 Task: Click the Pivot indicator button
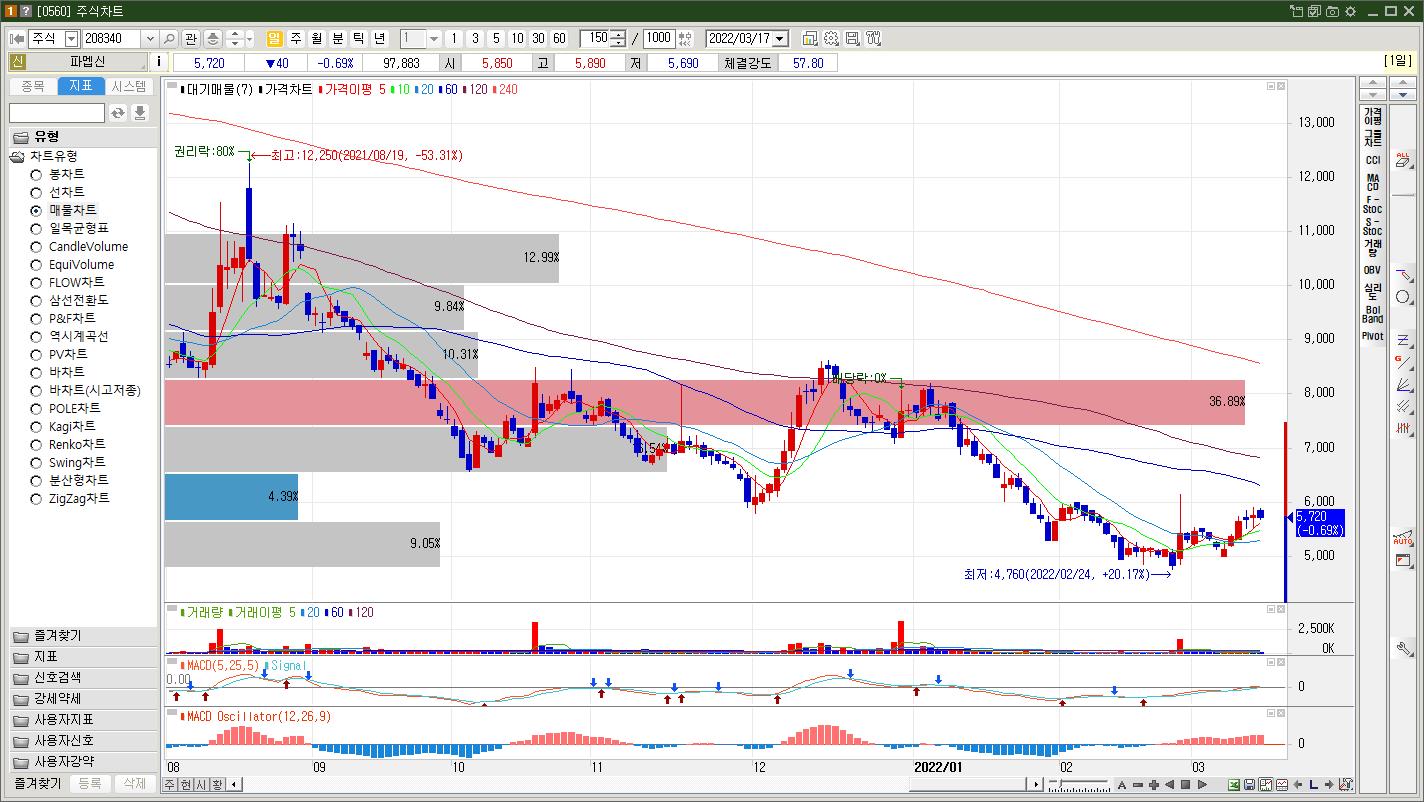click(1372, 336)
